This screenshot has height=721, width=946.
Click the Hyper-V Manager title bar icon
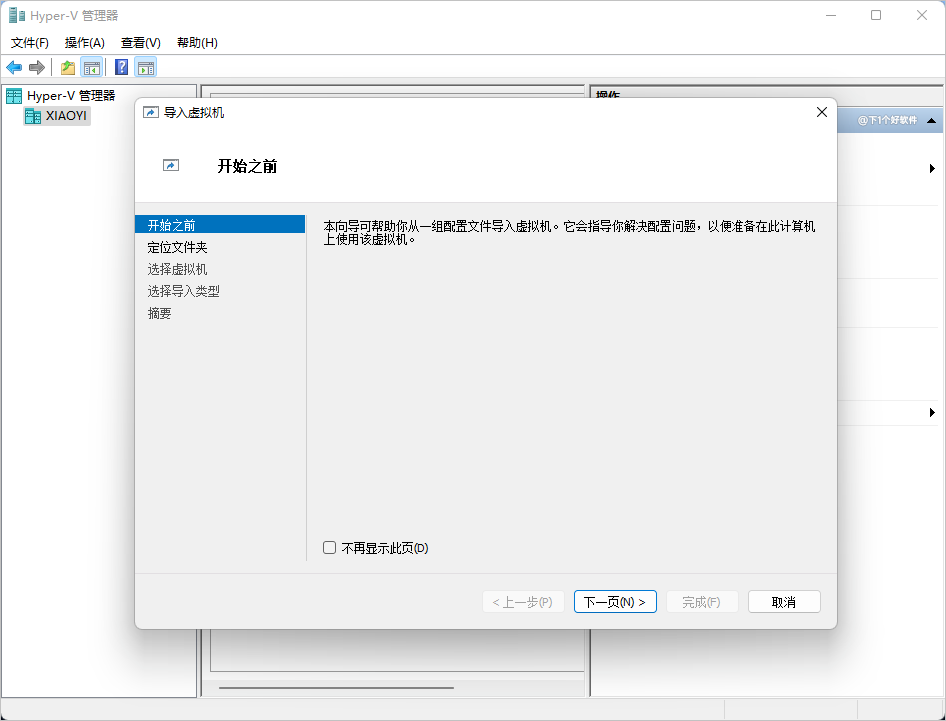tap(17, 15)
